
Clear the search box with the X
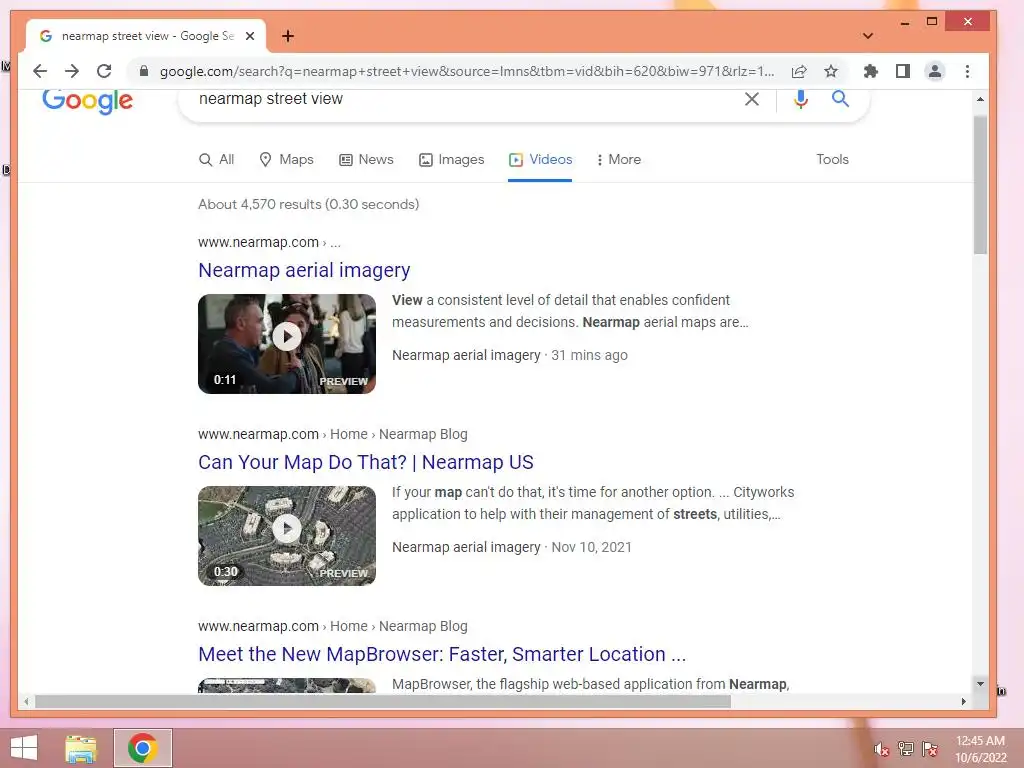pyautogui.click(x=752, y=99)
